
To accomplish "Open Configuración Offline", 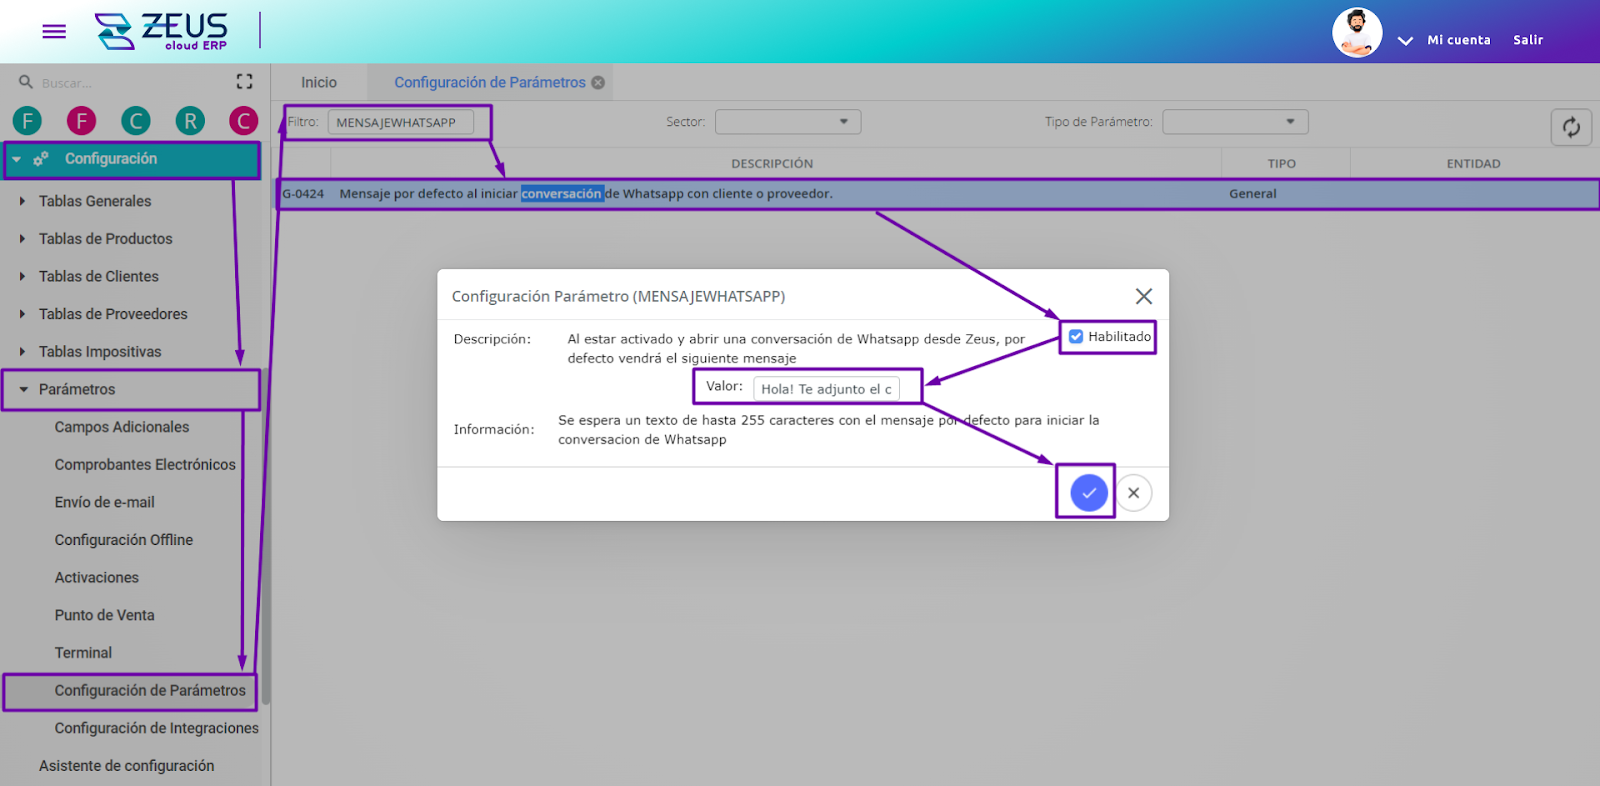I will click(123, 540).
